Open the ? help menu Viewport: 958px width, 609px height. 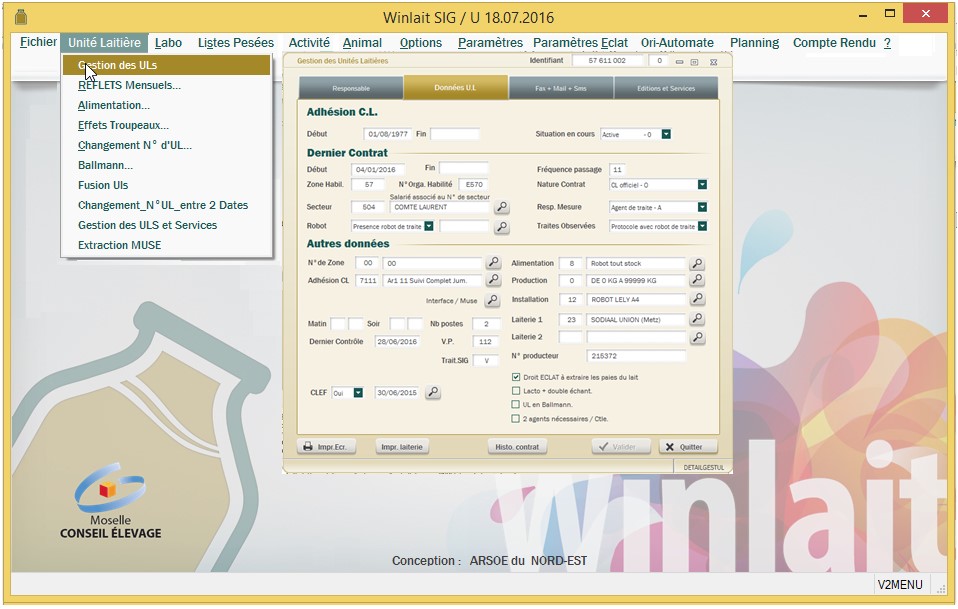tap(887, 43)
